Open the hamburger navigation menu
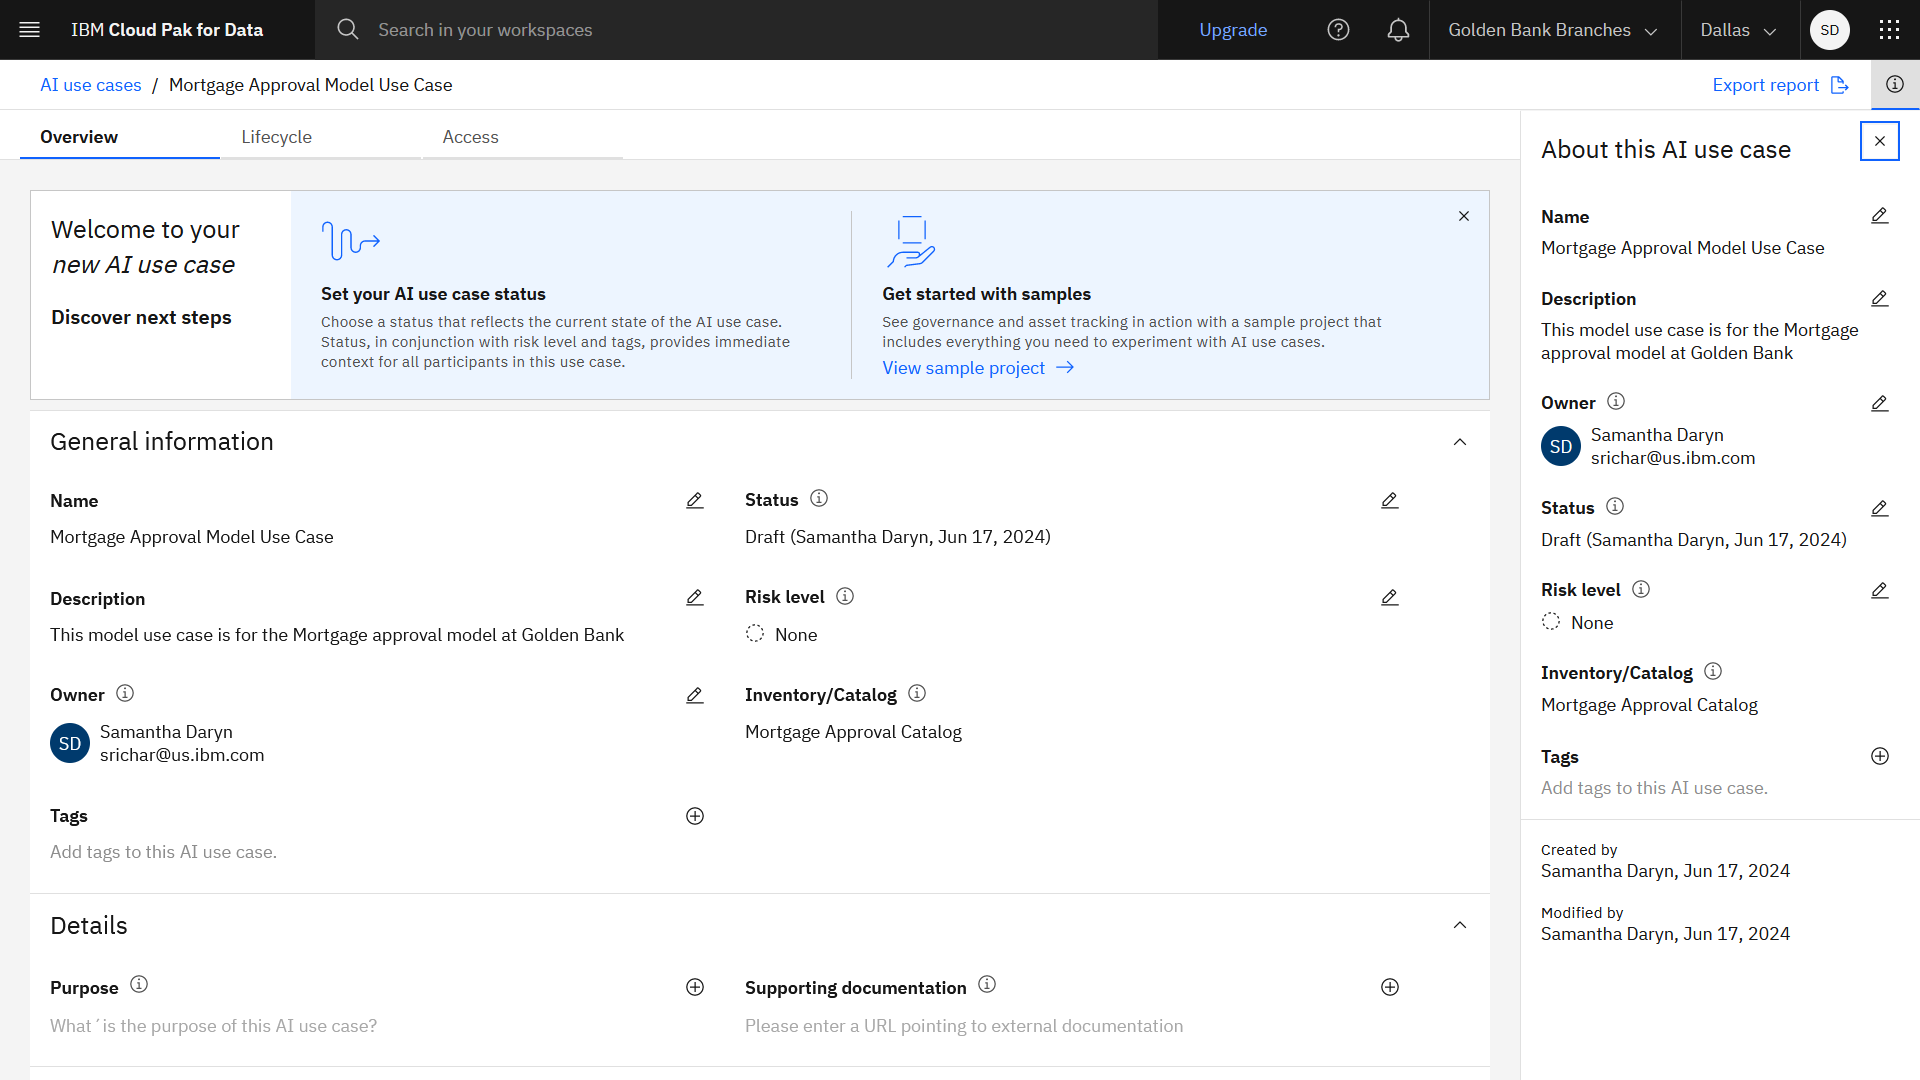 30,30
